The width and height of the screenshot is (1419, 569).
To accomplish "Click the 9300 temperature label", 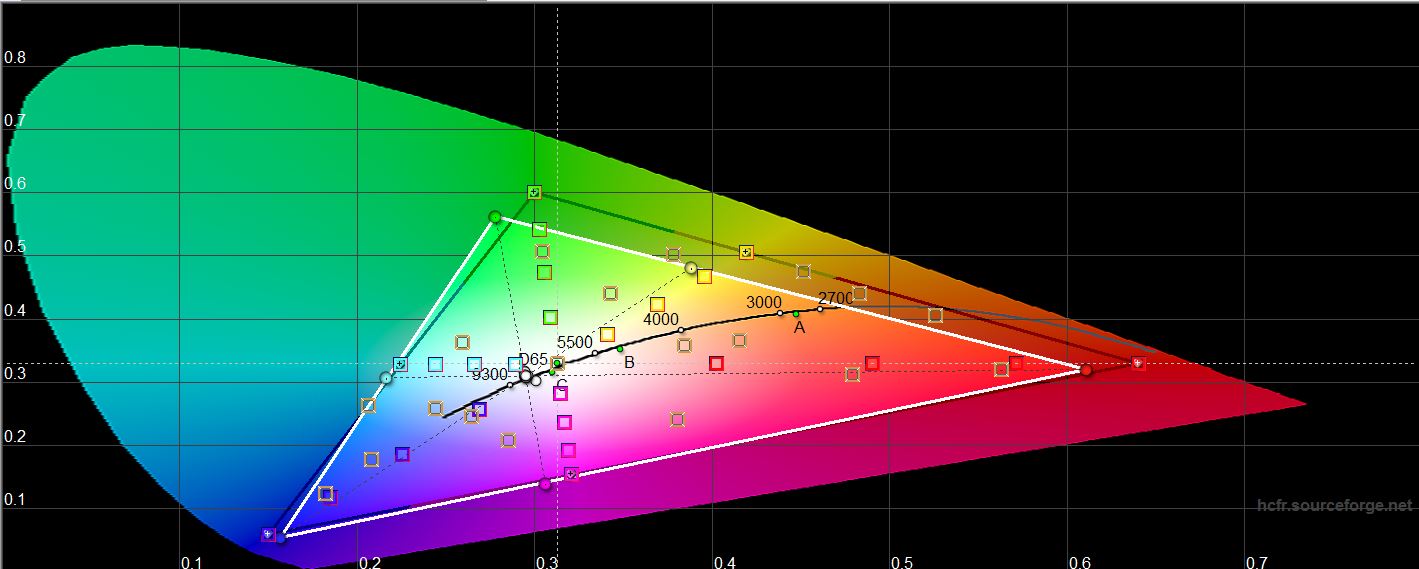I will tap(490, 375).
